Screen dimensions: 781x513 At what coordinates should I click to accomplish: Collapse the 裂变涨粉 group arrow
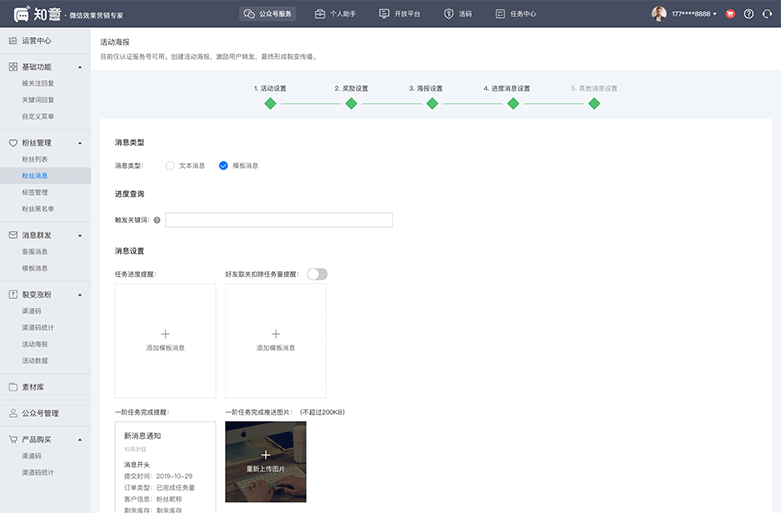click(80, 295)
